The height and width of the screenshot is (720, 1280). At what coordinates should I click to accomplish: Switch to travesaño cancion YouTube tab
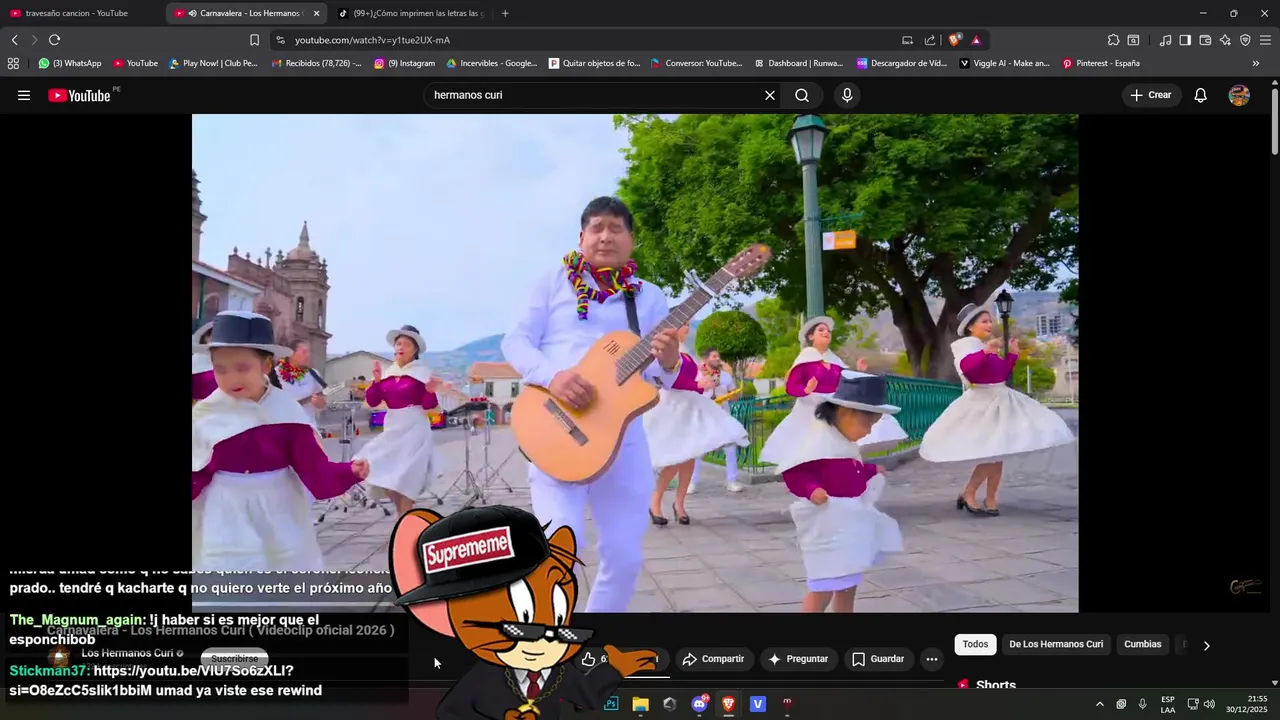coord(78,13)
